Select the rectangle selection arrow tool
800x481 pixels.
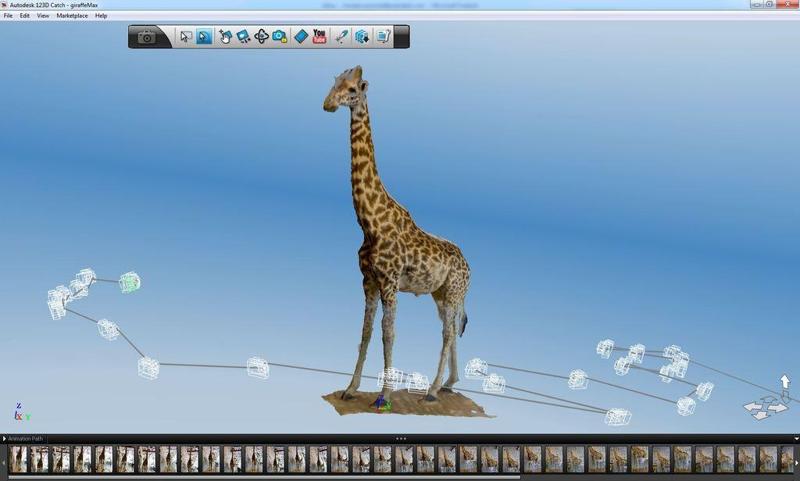[x=186, y=36]
